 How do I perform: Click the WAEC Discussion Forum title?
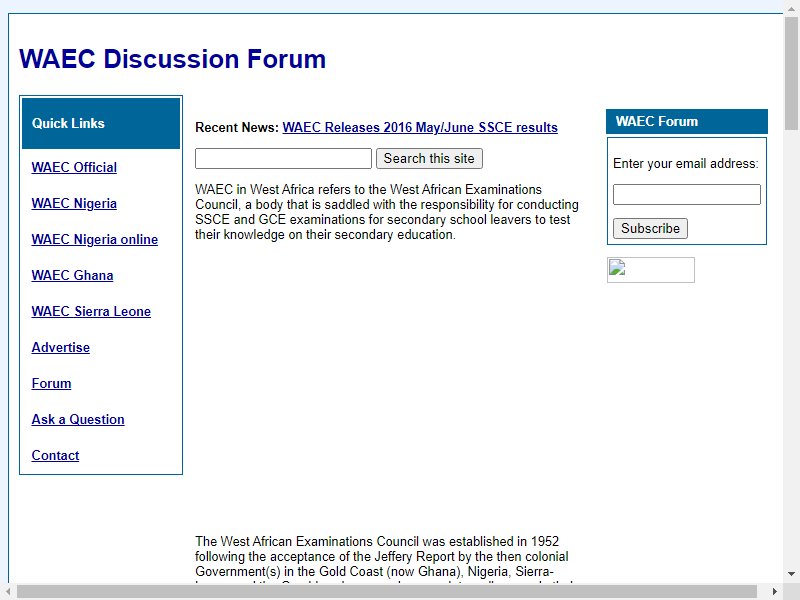tap(172, 59)
